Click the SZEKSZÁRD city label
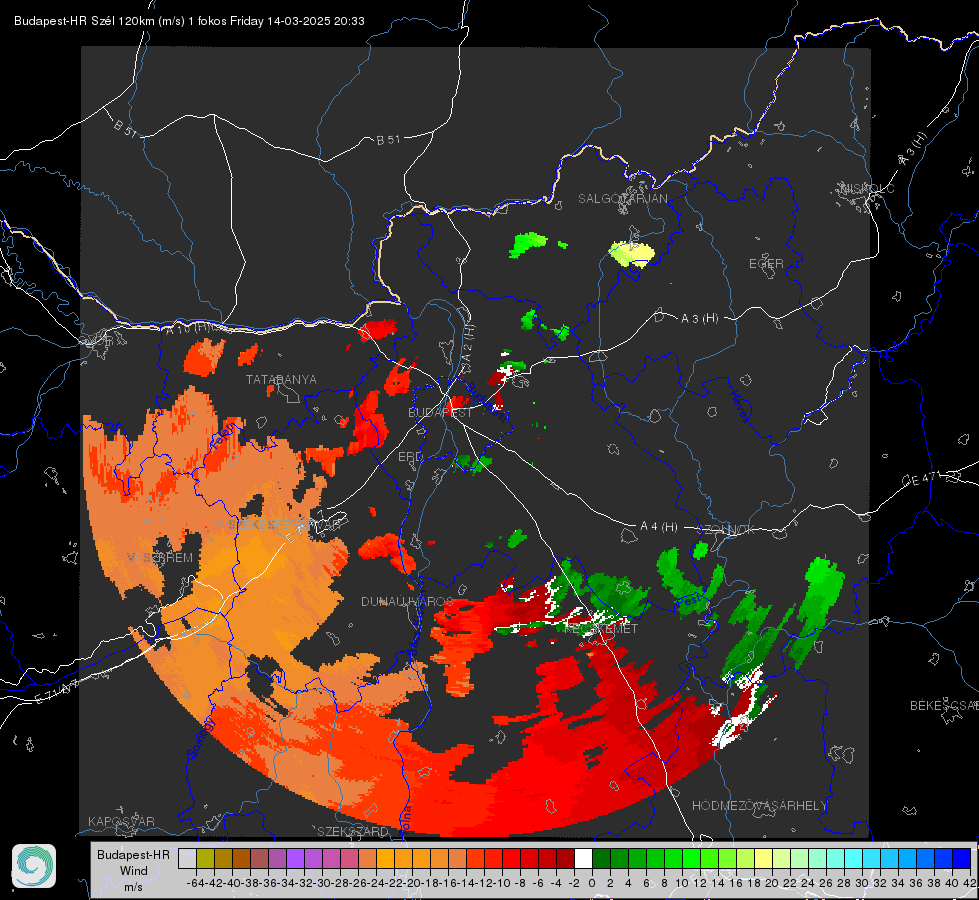Screen dimensions: 979x900 [353, 831]
